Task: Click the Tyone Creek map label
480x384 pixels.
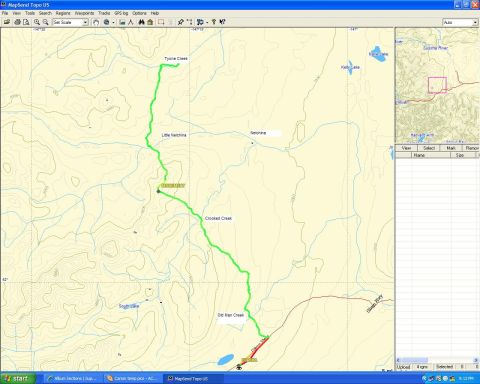Action: pos(176,59)
